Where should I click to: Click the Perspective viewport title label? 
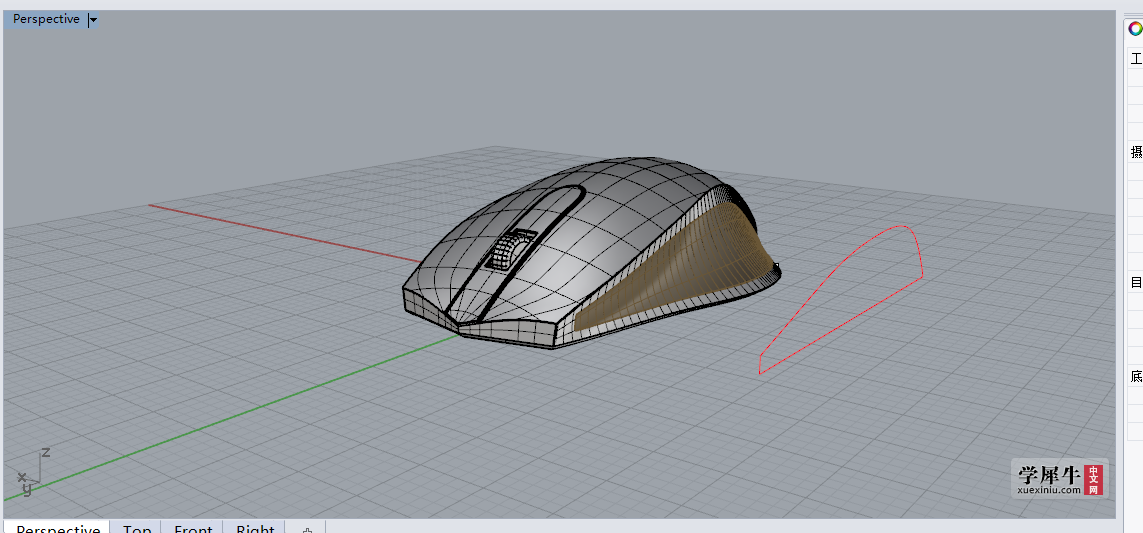(46, 20)
